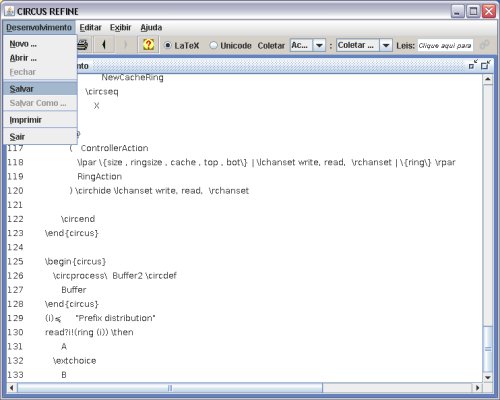Click 'RingAction' on line 119

point(99,176)
